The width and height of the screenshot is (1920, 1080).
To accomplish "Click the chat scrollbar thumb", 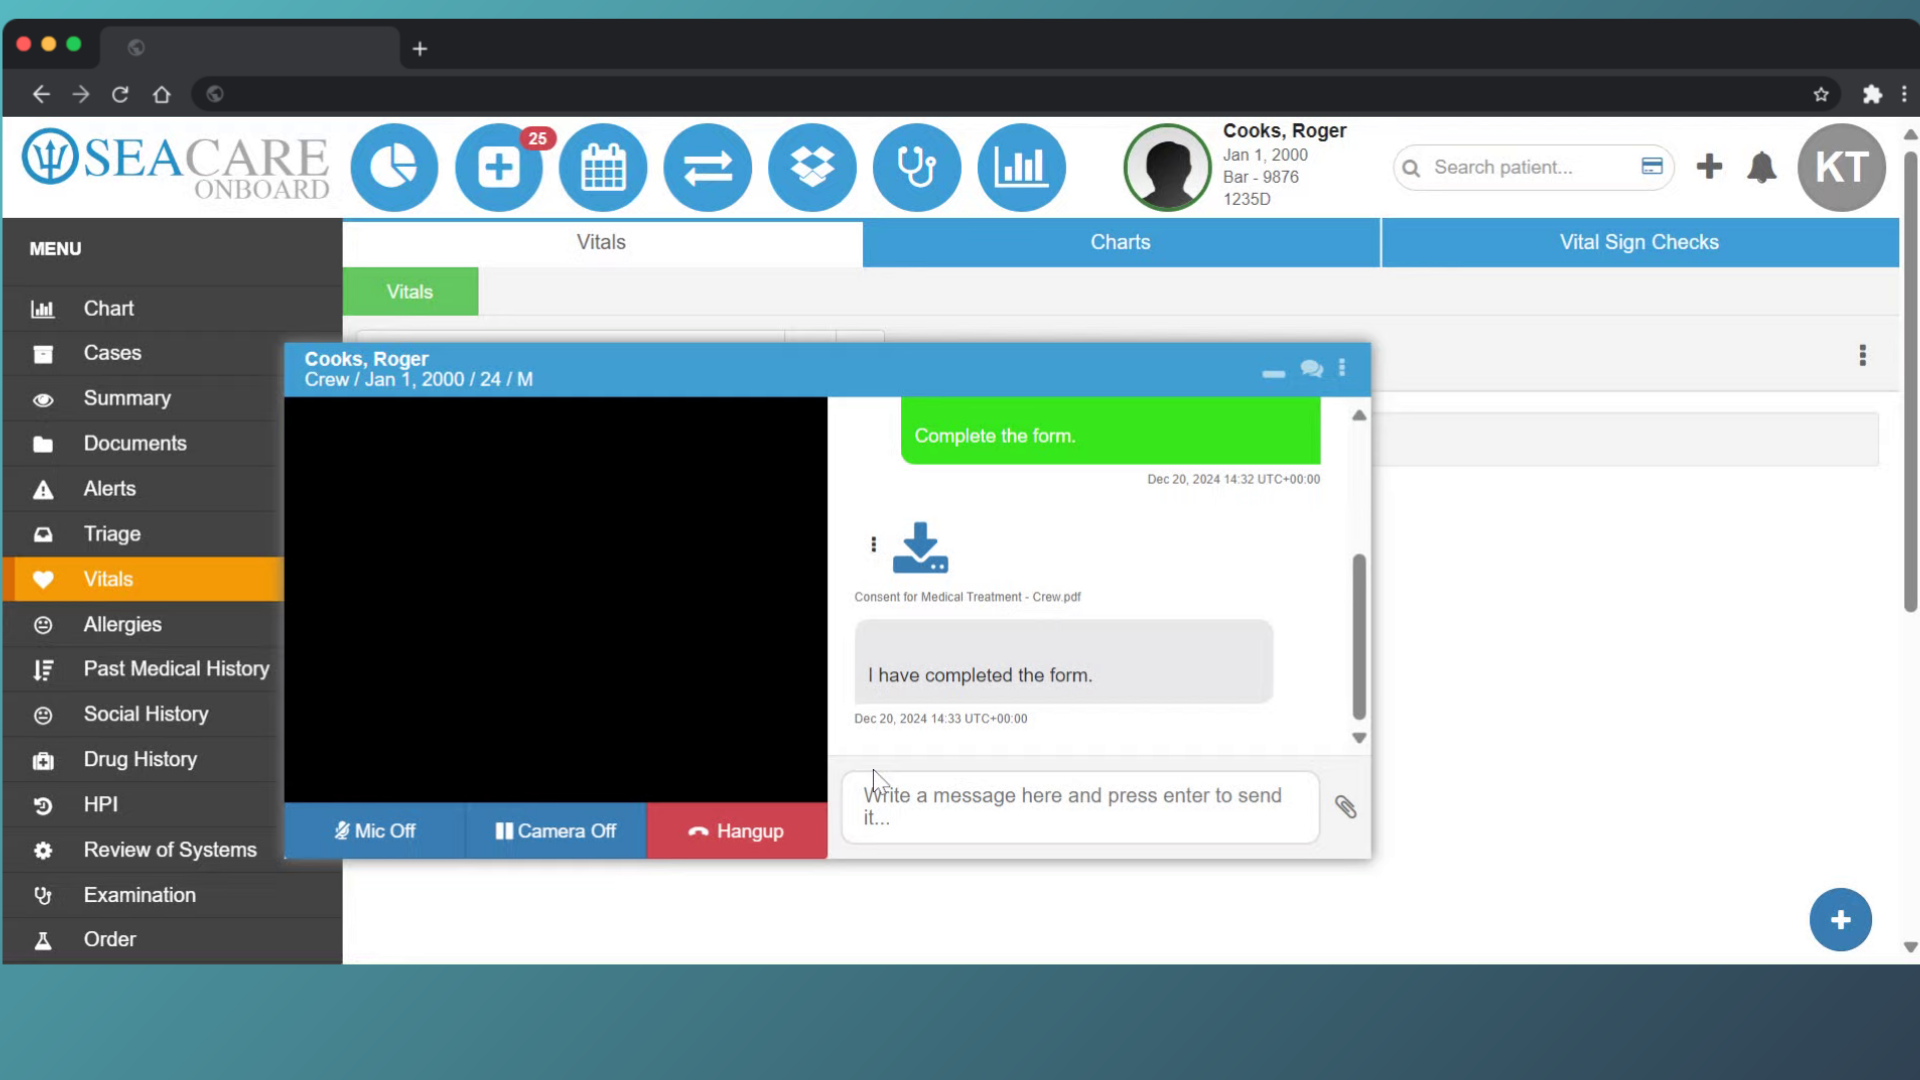I will tap(1359, 636).
